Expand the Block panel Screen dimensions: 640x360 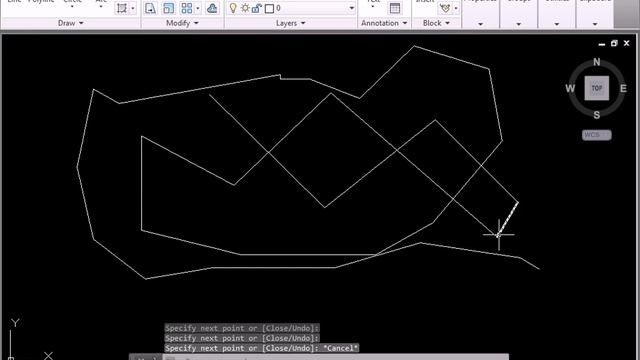pos(436,23)
